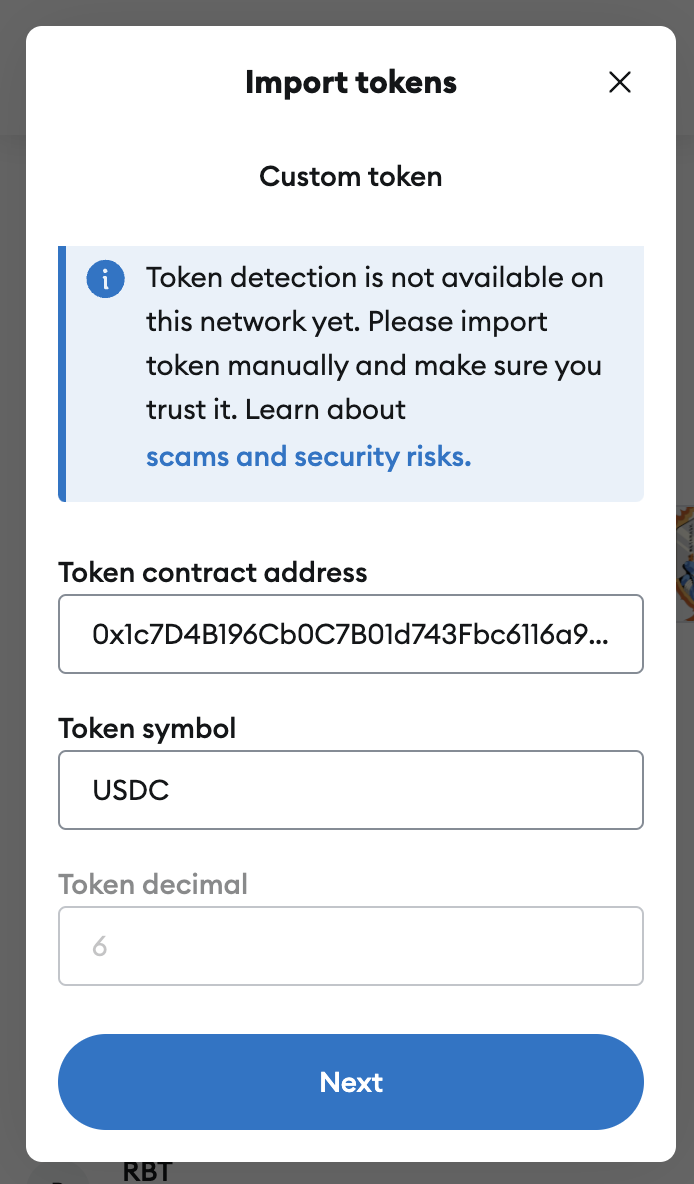The width and height of the screenshot is (694, 1184).
Task: Click the token detection warning text
Action: (x=374, y=322)
